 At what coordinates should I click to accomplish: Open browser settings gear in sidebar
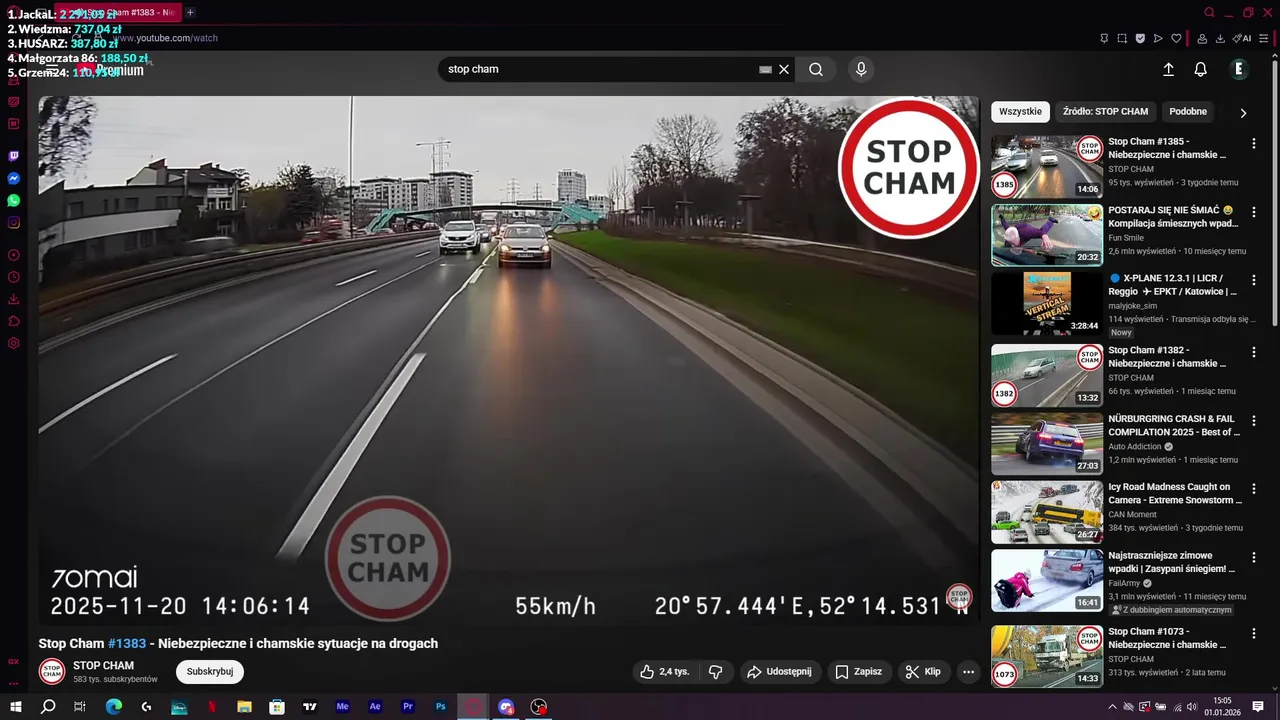(x=14, y=343)
